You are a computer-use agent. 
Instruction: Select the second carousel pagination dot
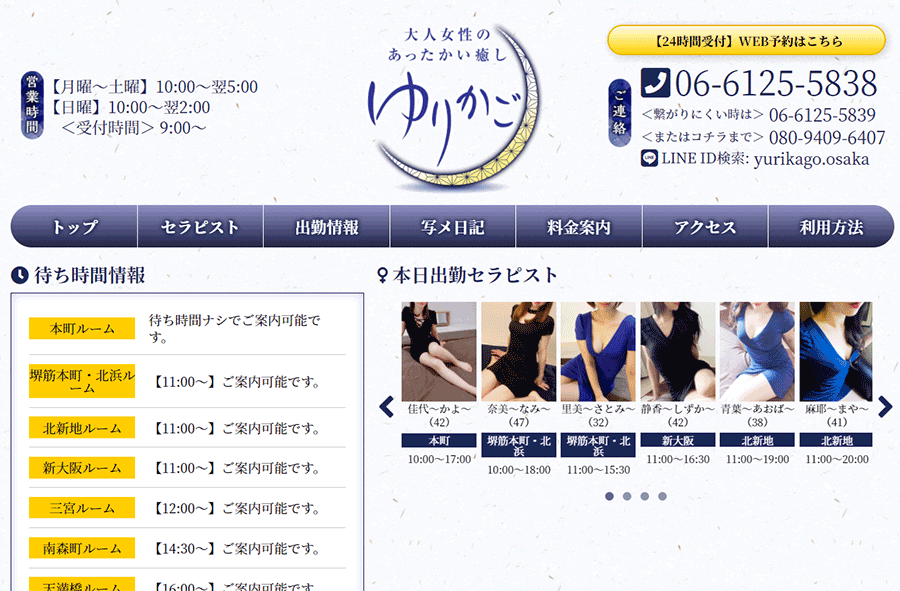pyautogui.click(x=627, y=496)
